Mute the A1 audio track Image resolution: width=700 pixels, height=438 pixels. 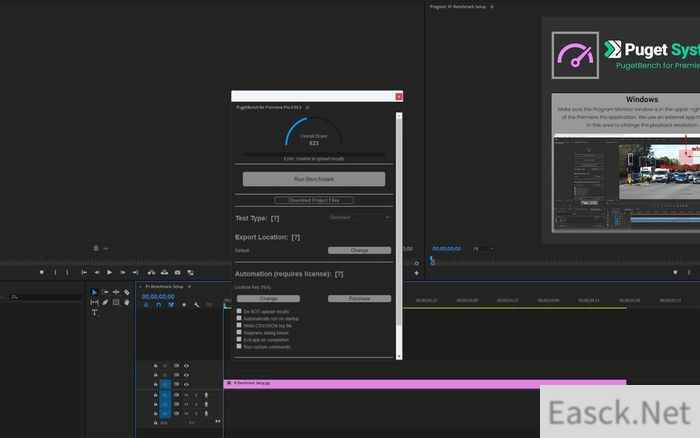point(186,395)
